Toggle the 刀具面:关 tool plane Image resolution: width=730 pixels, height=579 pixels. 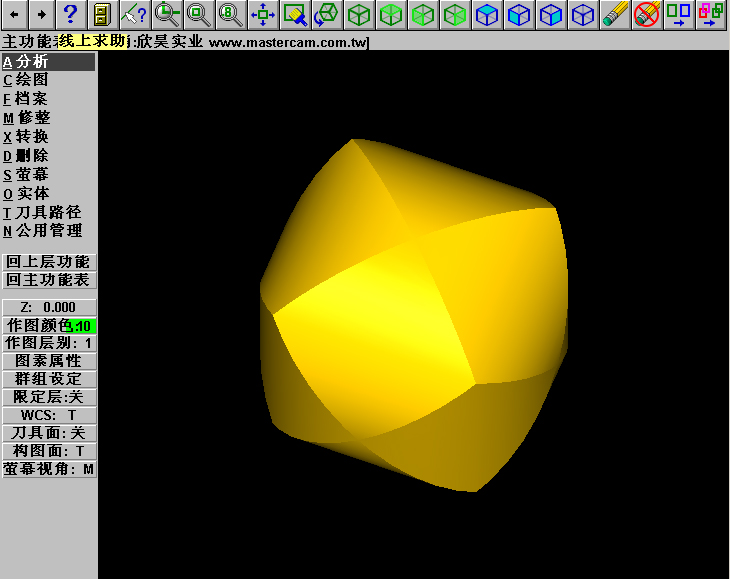pos(49,433)
